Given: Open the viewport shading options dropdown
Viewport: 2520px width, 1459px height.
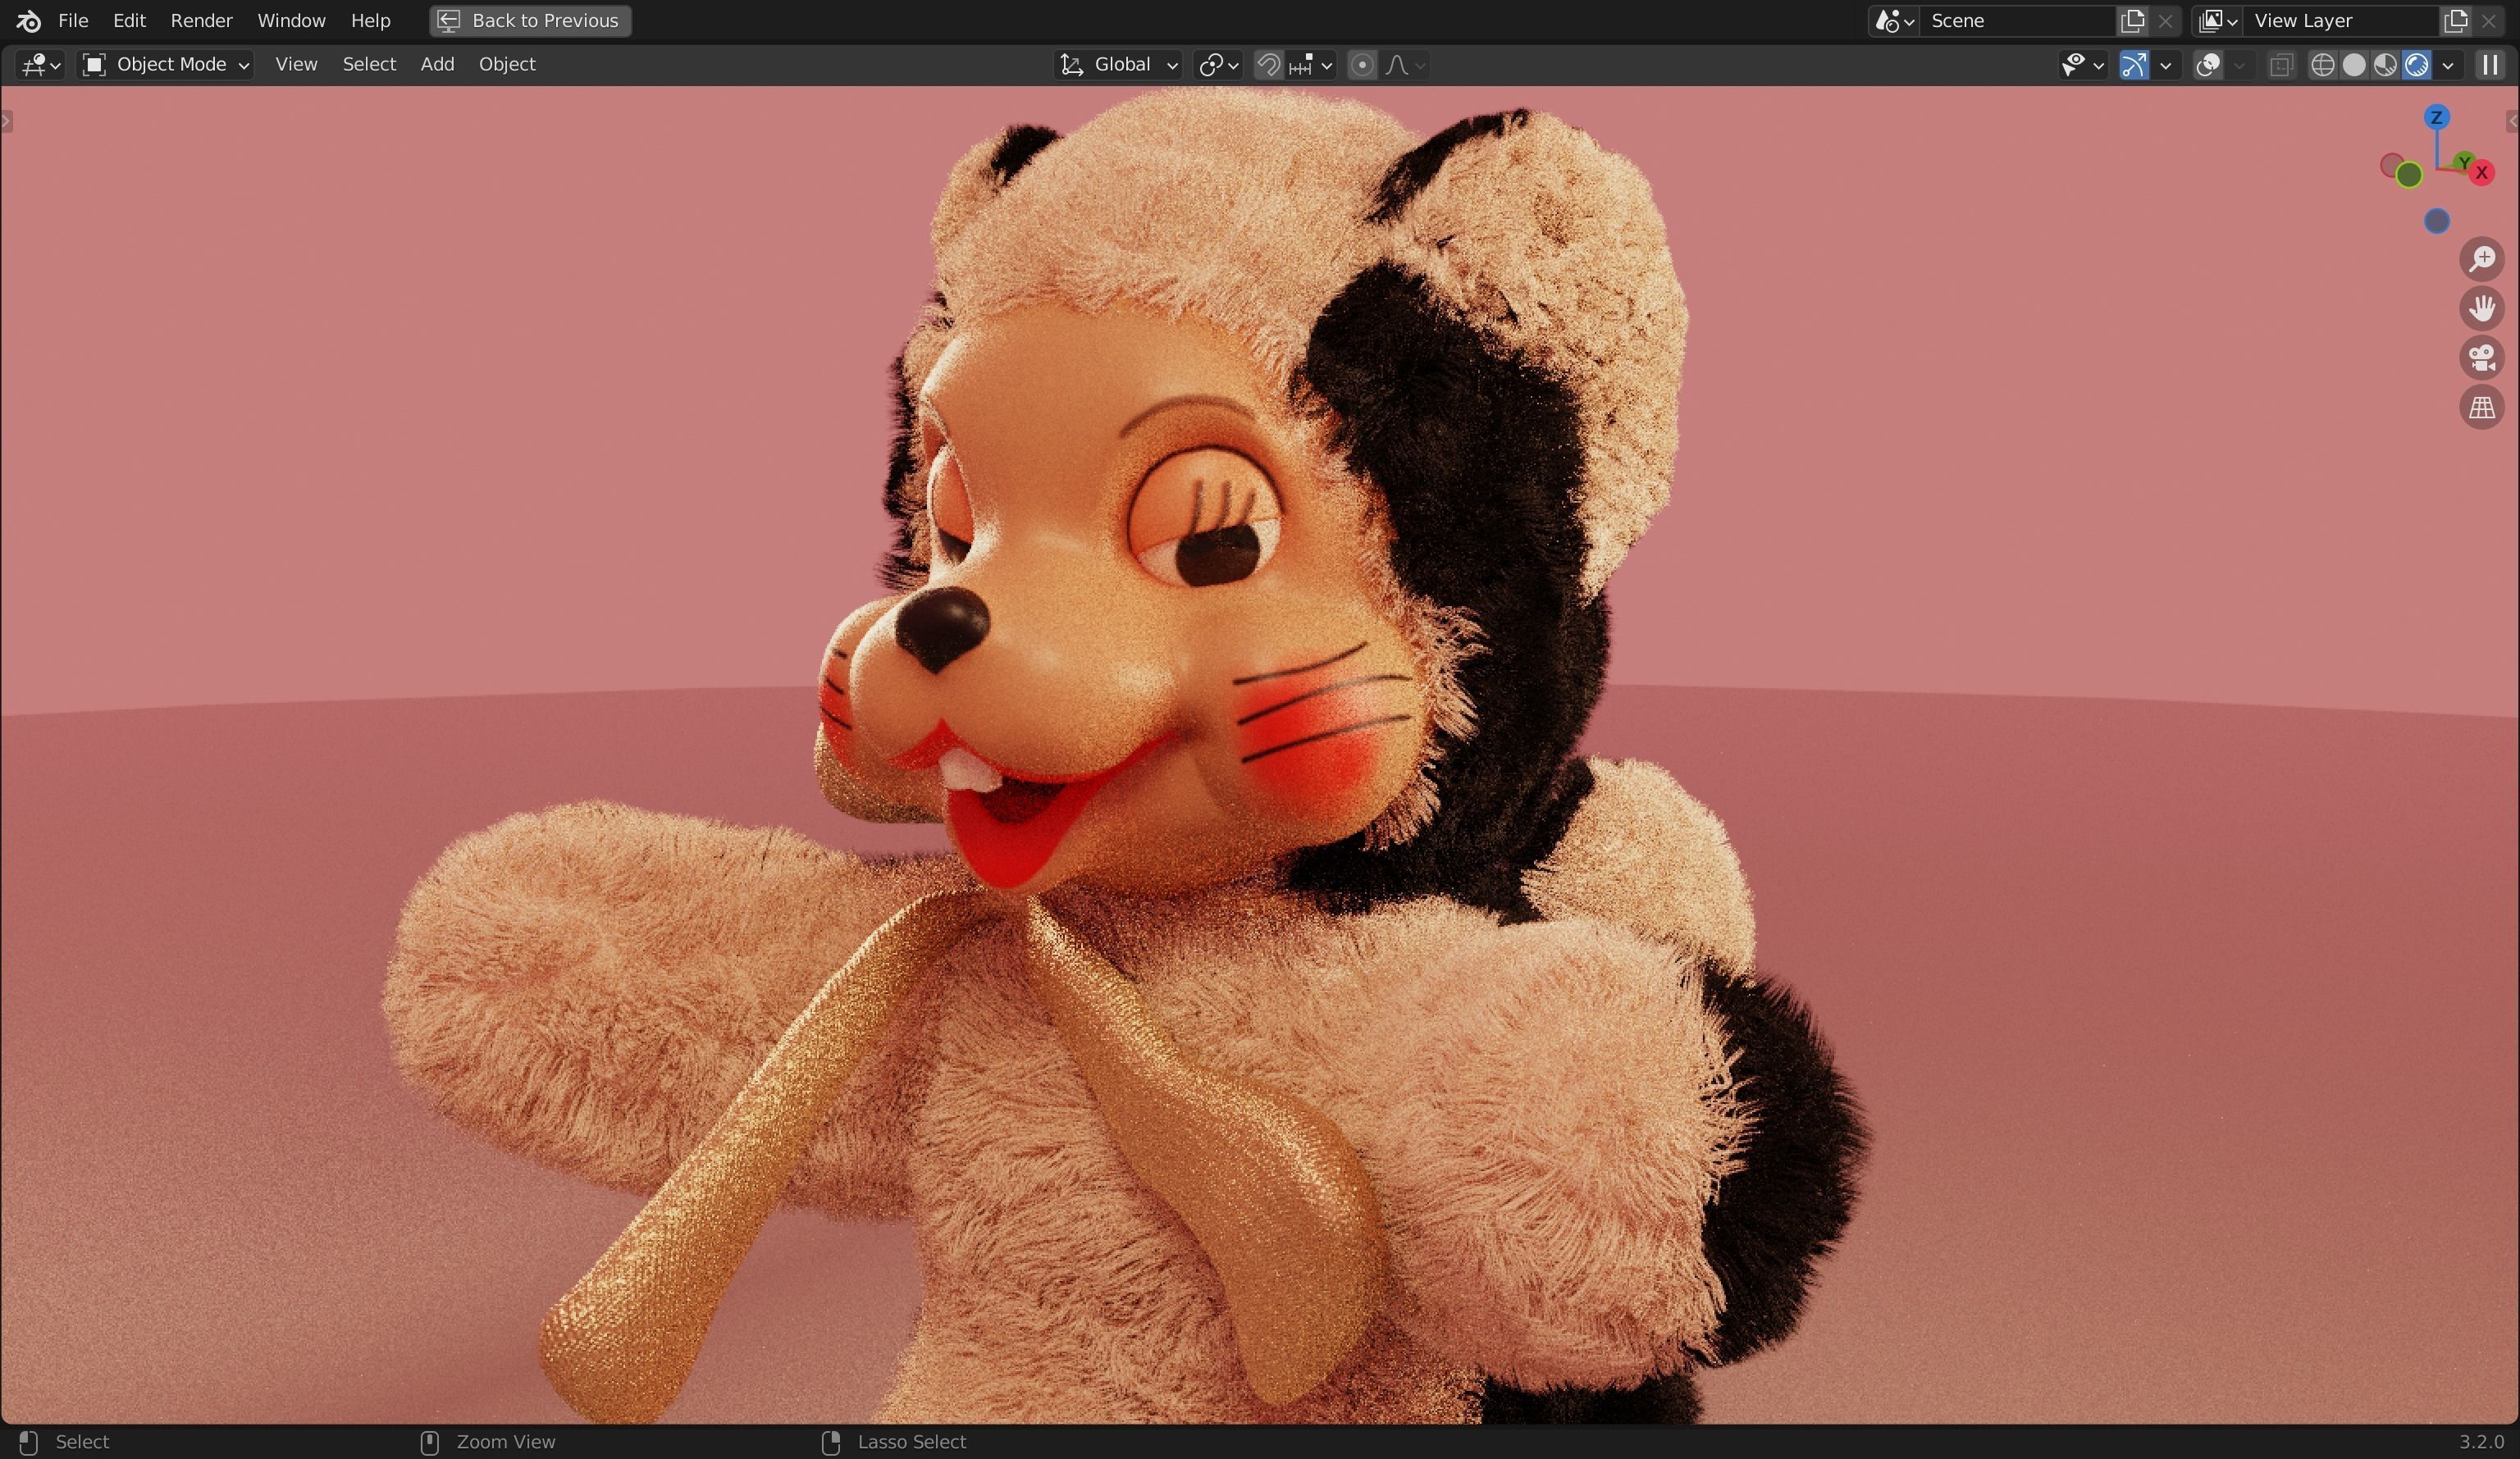Looking at the screenshot, I should click(x=2447, y=64).
